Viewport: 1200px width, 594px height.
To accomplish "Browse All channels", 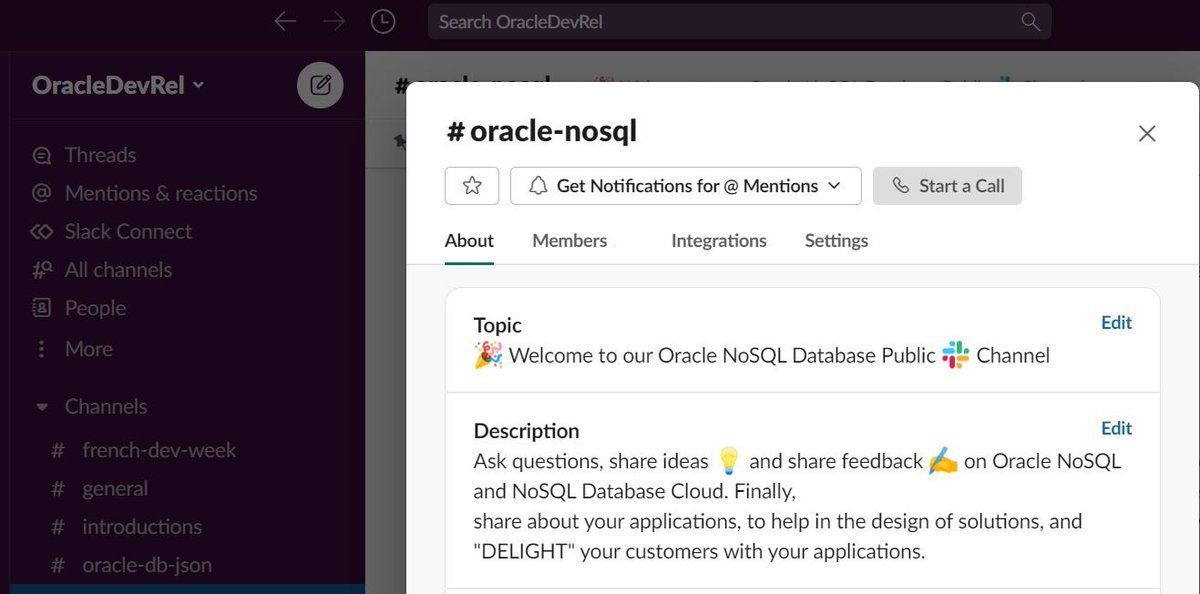I will click(118, 270).
